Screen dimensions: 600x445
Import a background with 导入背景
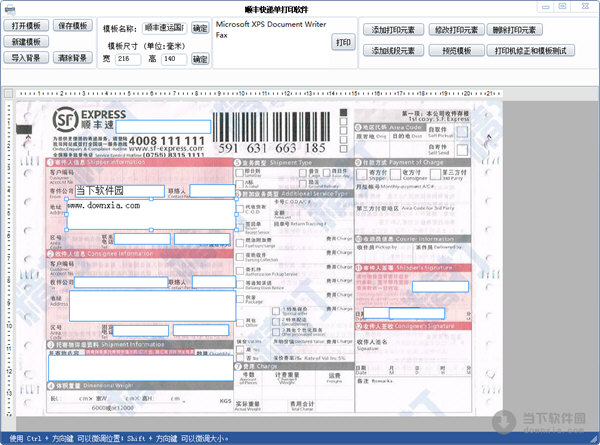tap(26, 58)
